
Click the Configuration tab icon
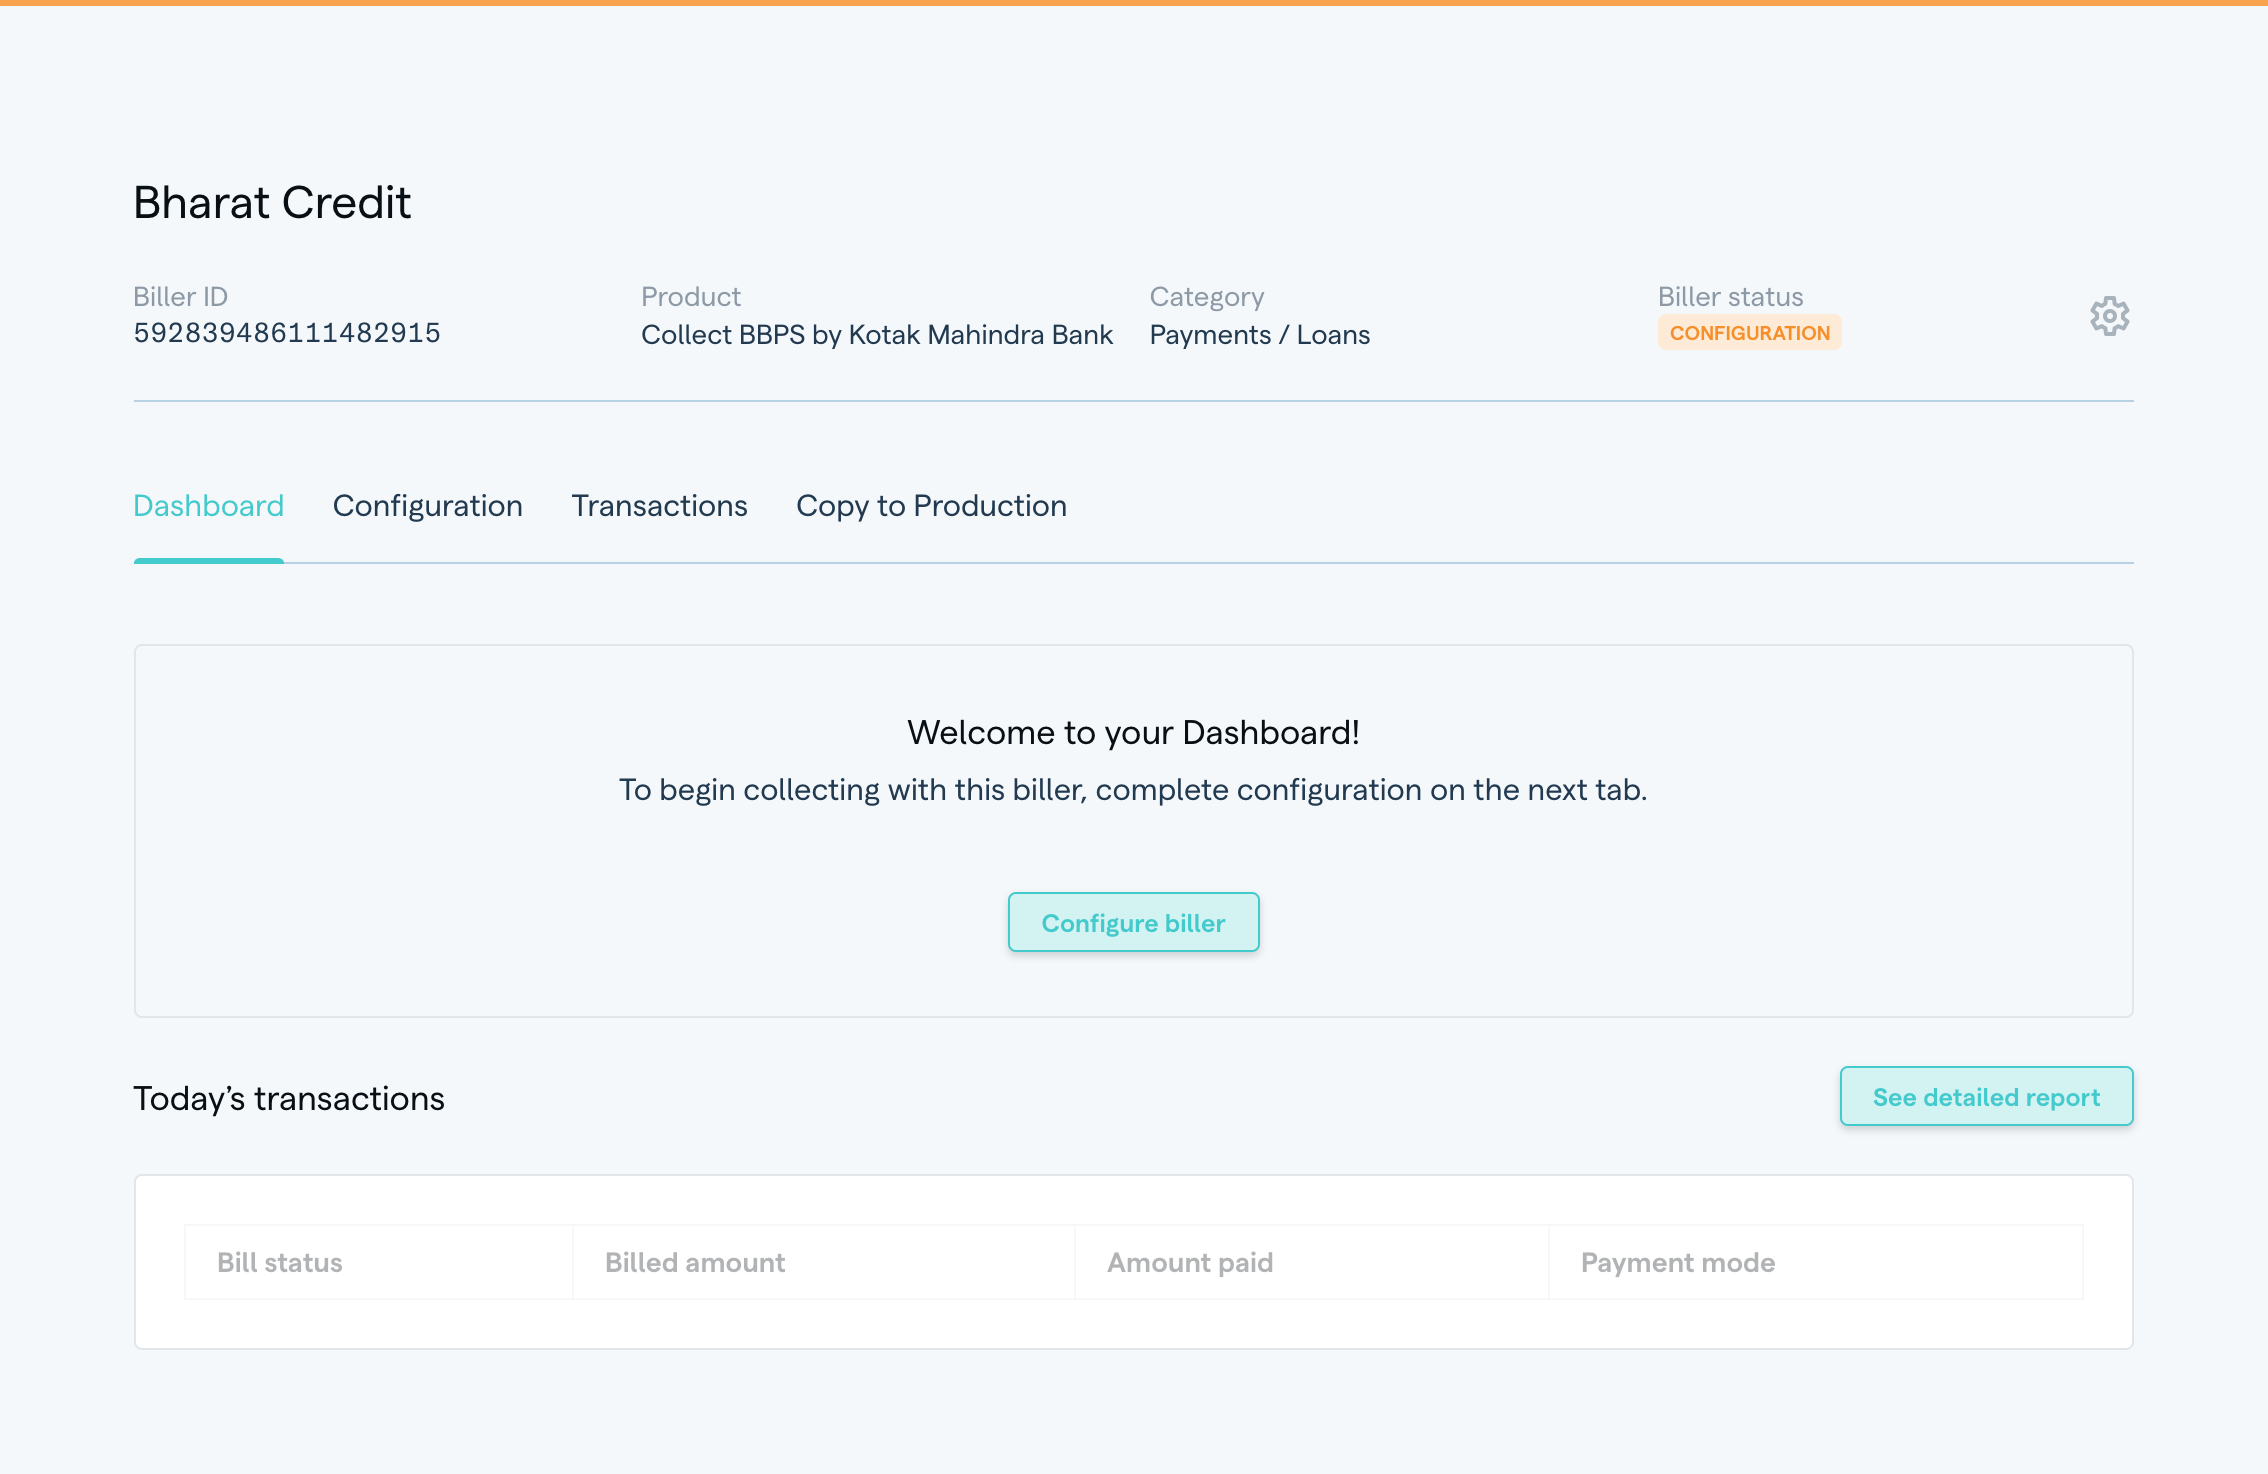[x=426, y=506]
